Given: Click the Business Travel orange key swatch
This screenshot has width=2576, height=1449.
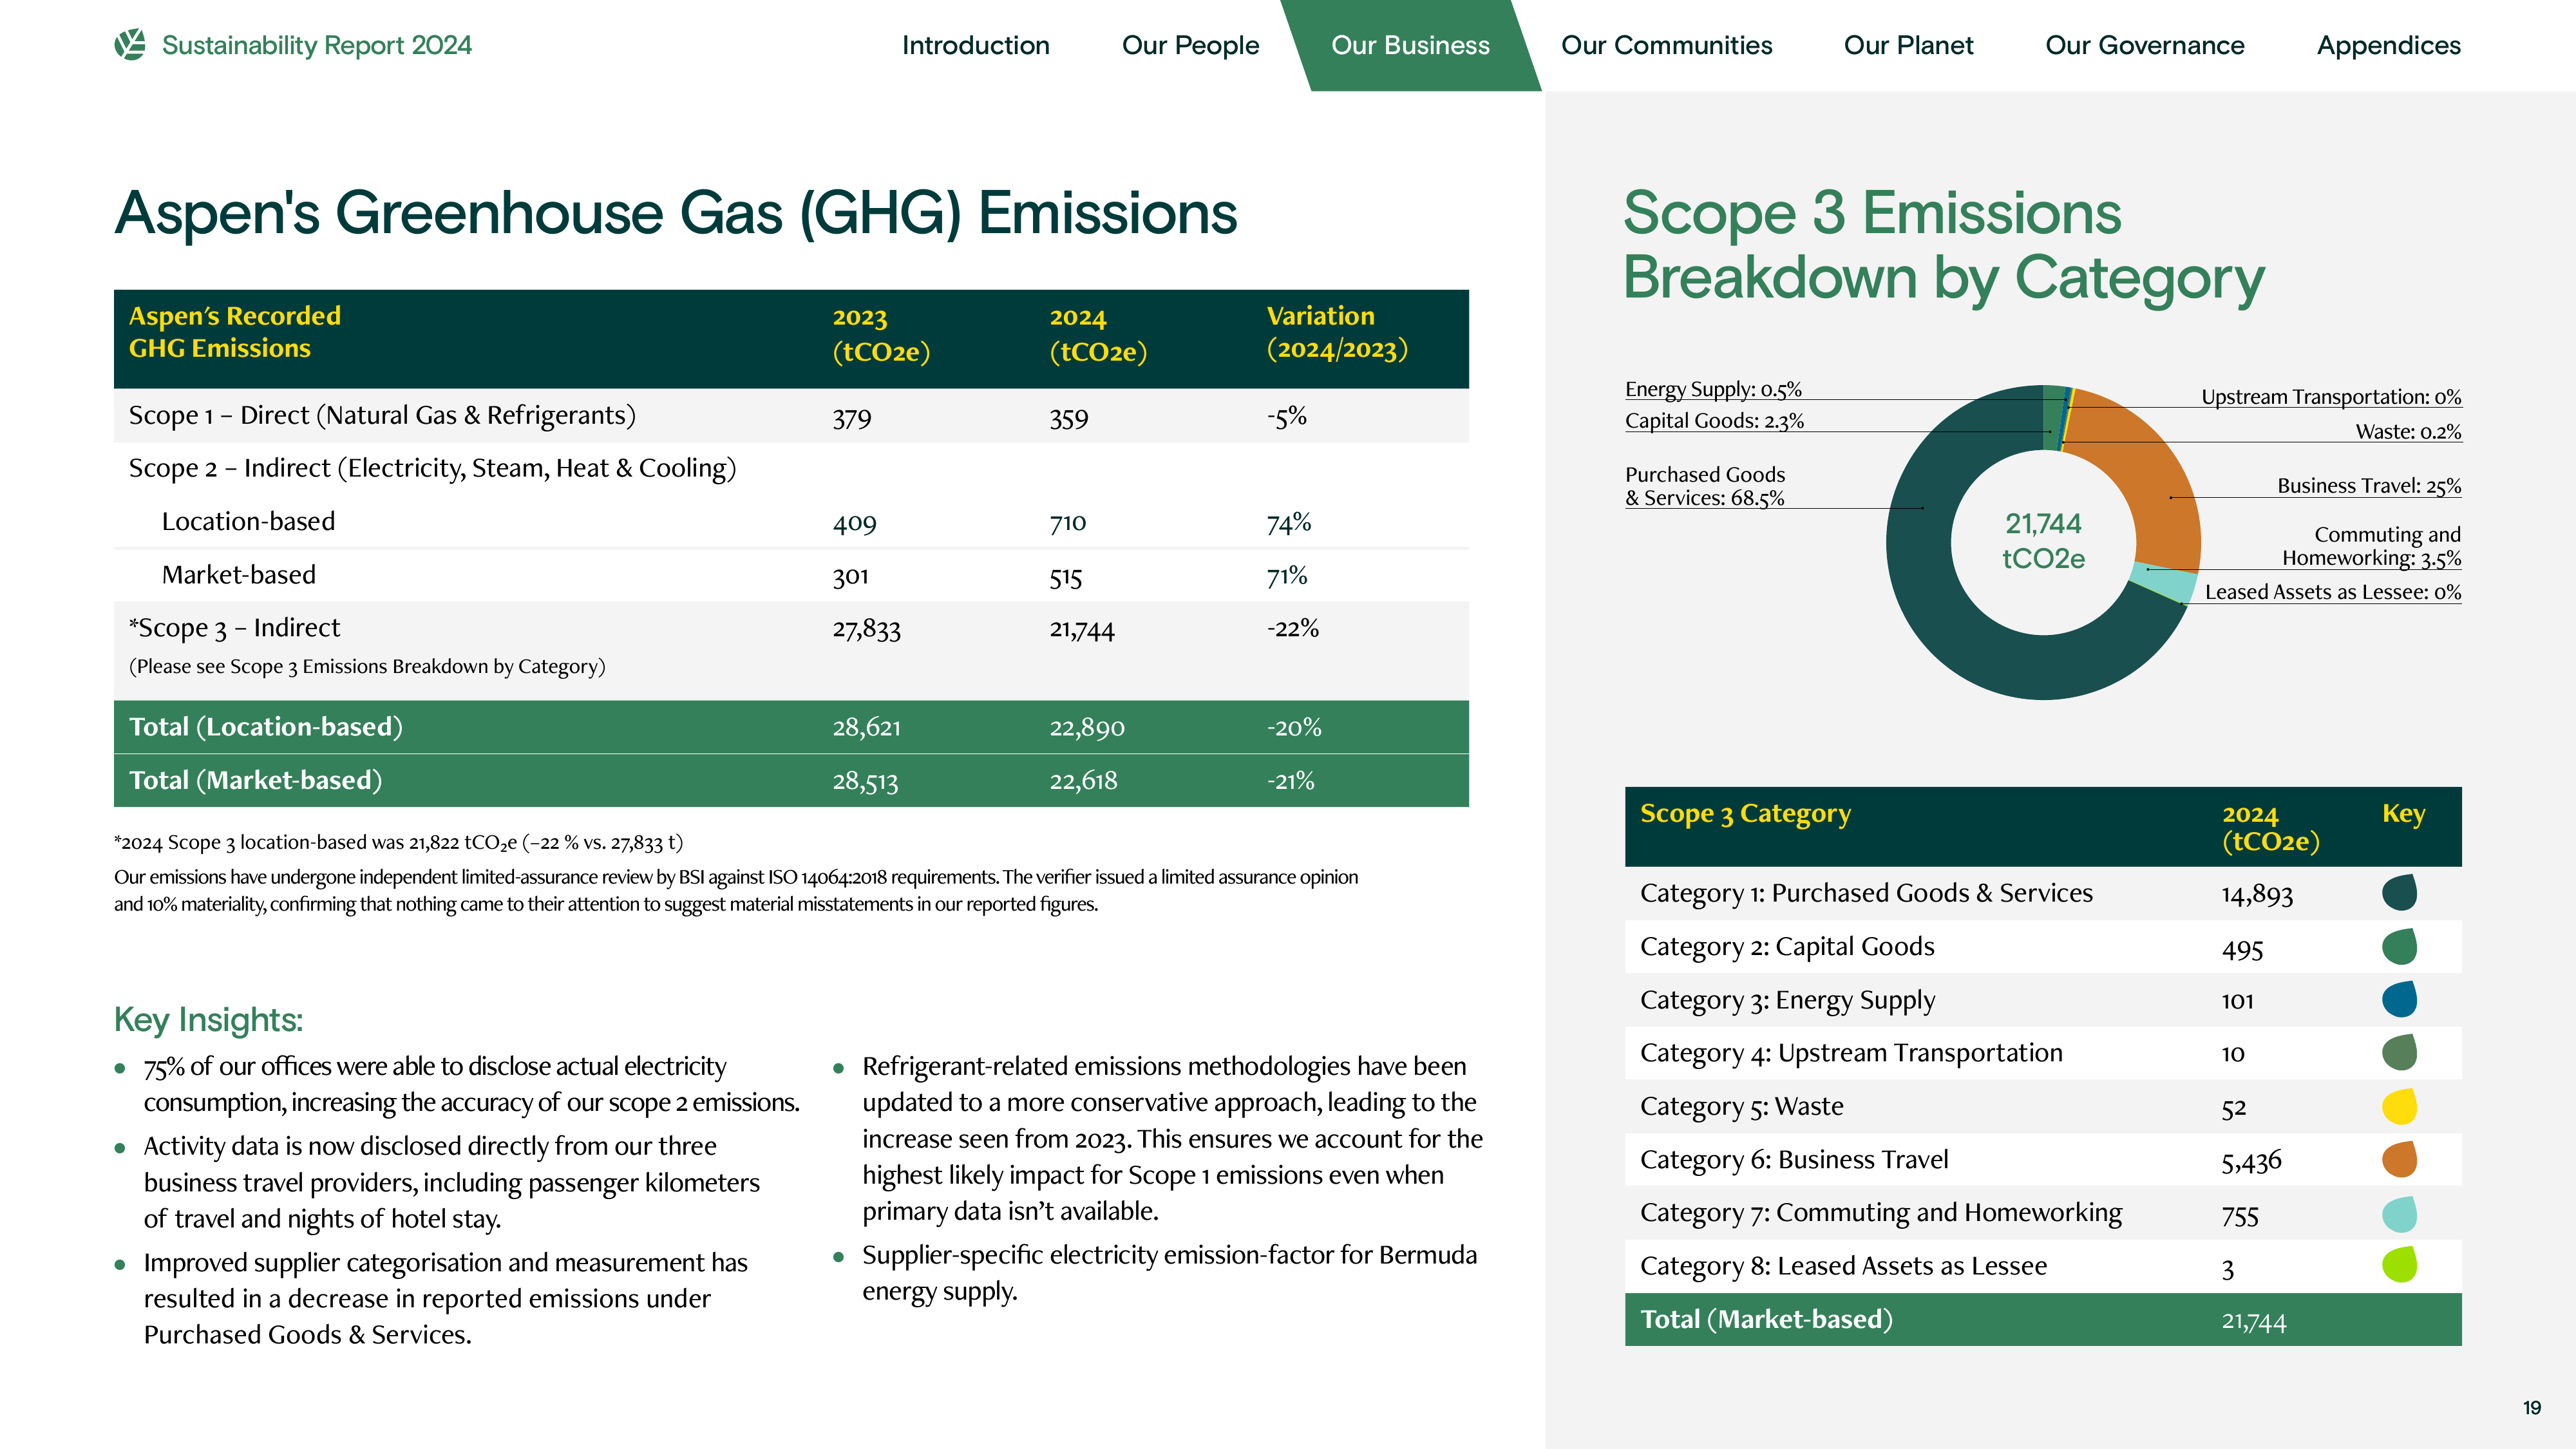Looking at the screenshot, I should tap(2399, 1159).
